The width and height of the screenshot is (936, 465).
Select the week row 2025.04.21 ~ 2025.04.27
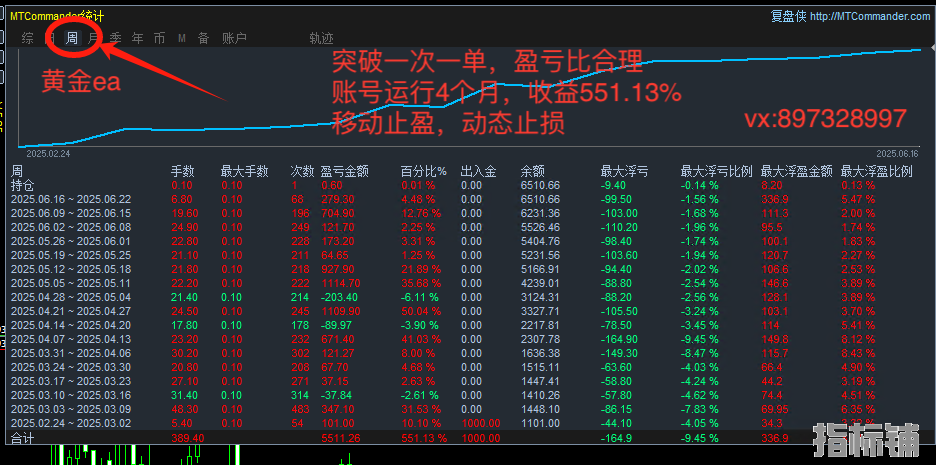[x=468, y=312]
